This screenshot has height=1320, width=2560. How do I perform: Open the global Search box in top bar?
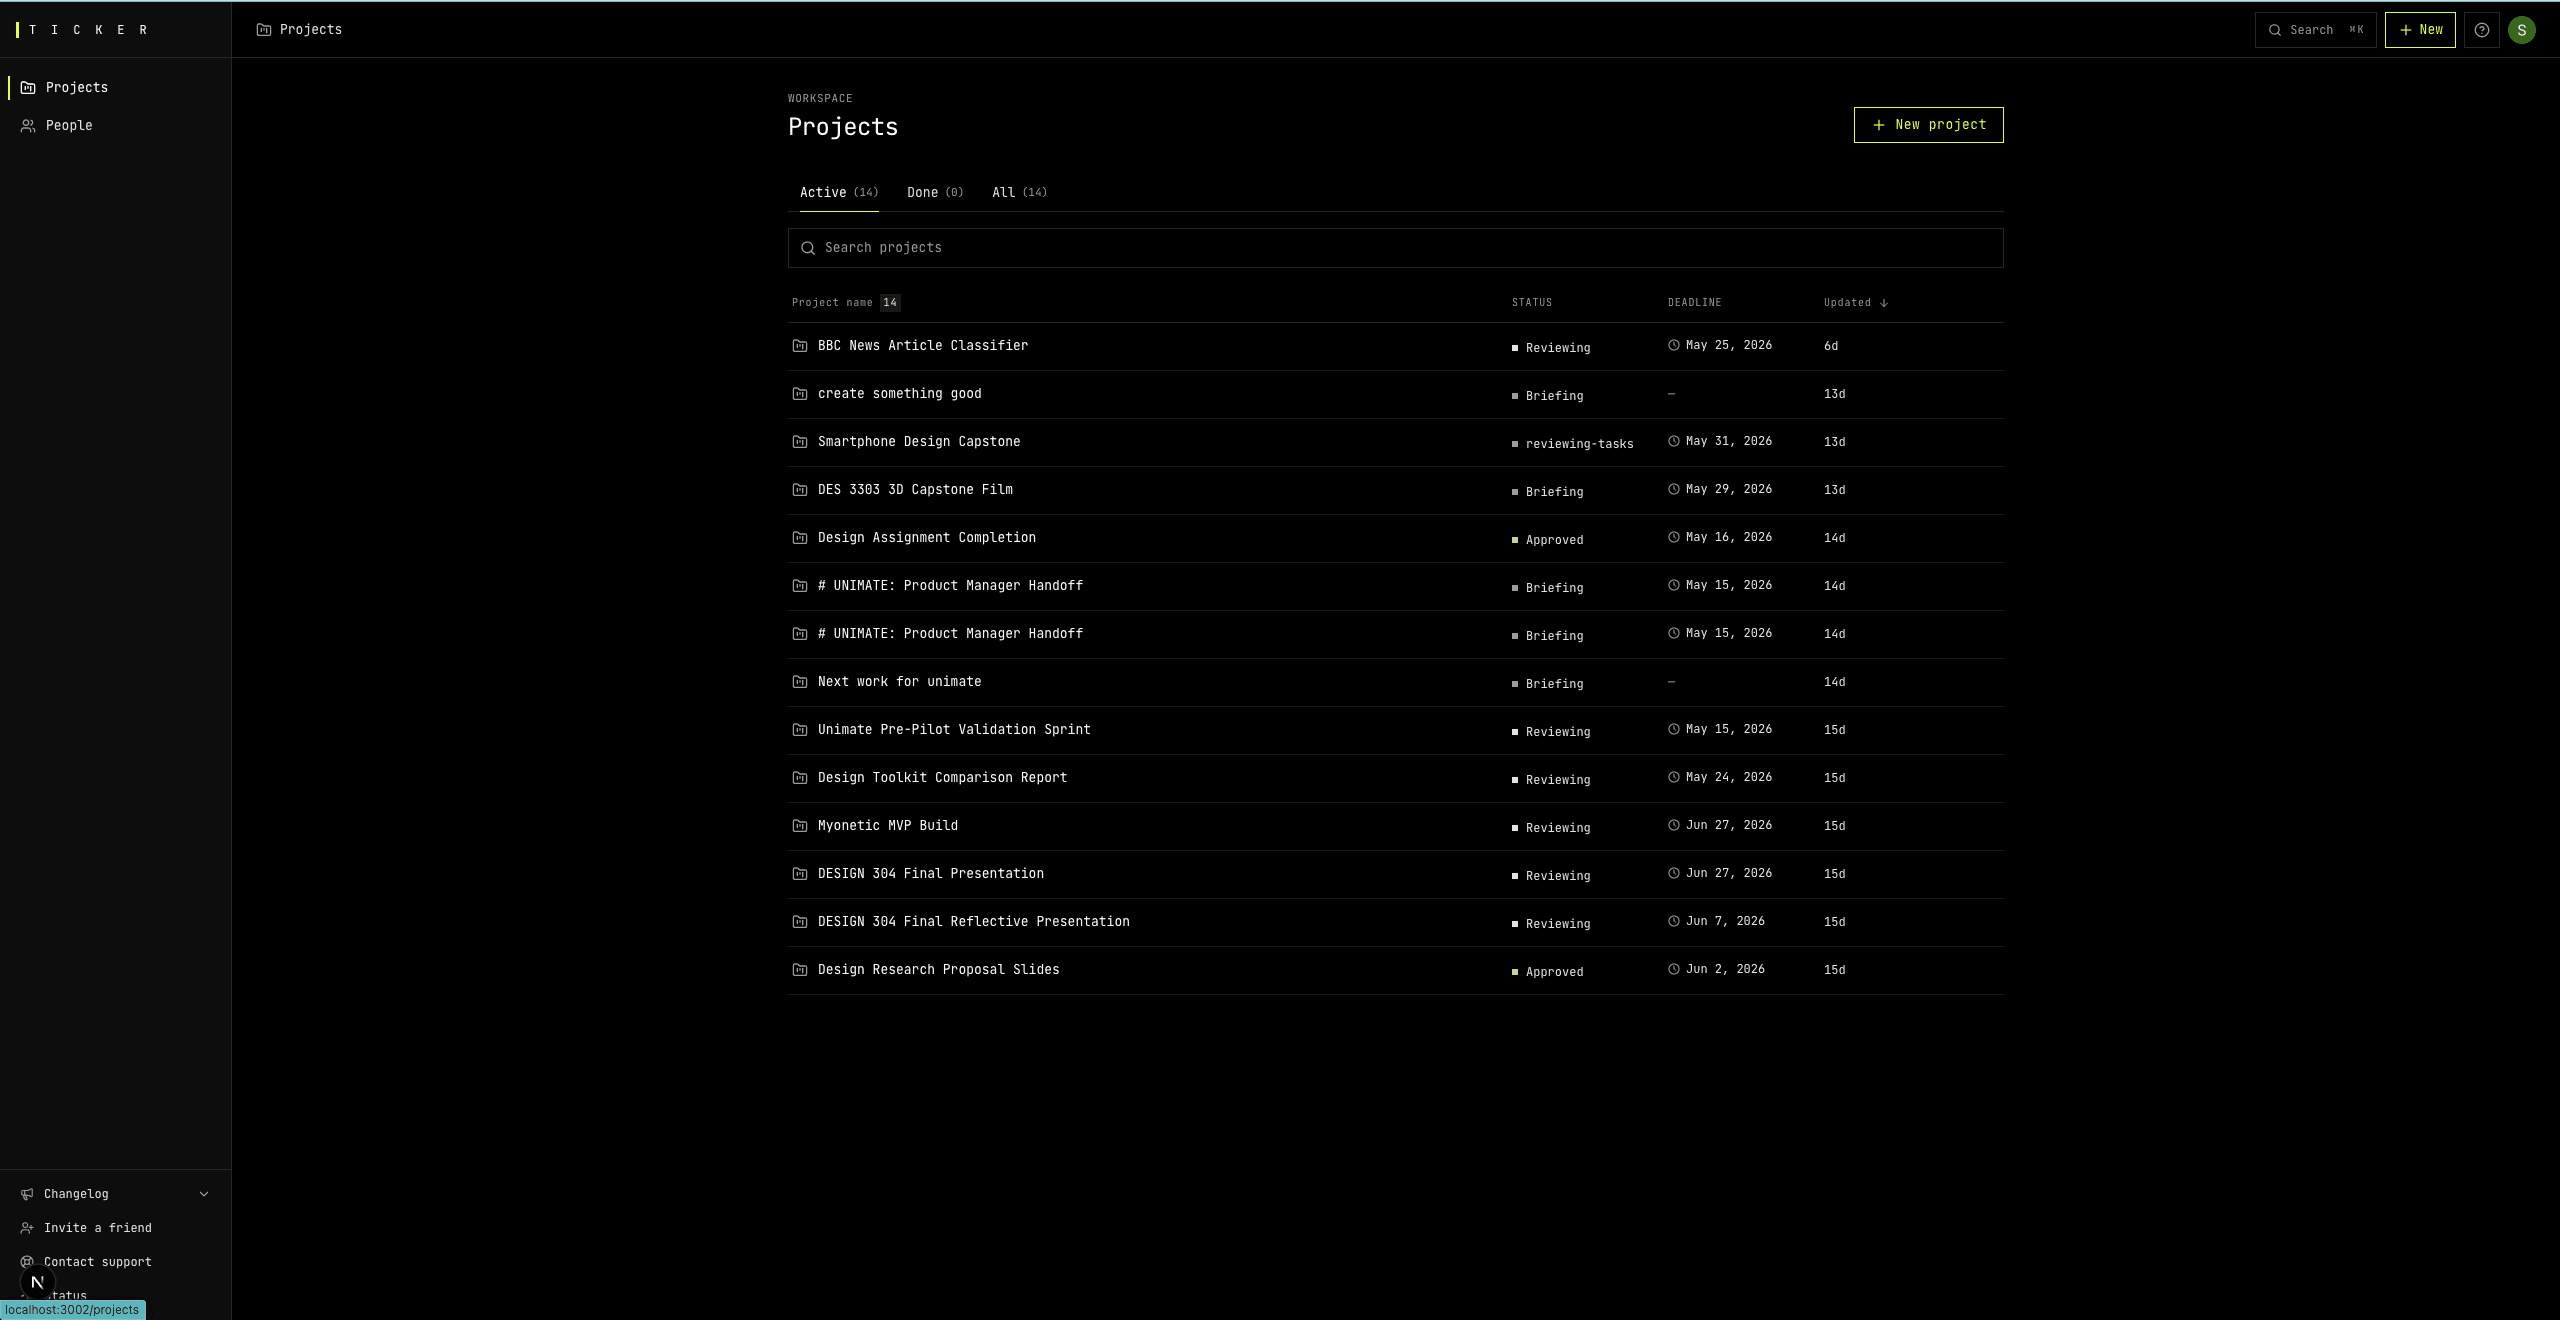pos(2315,30)
